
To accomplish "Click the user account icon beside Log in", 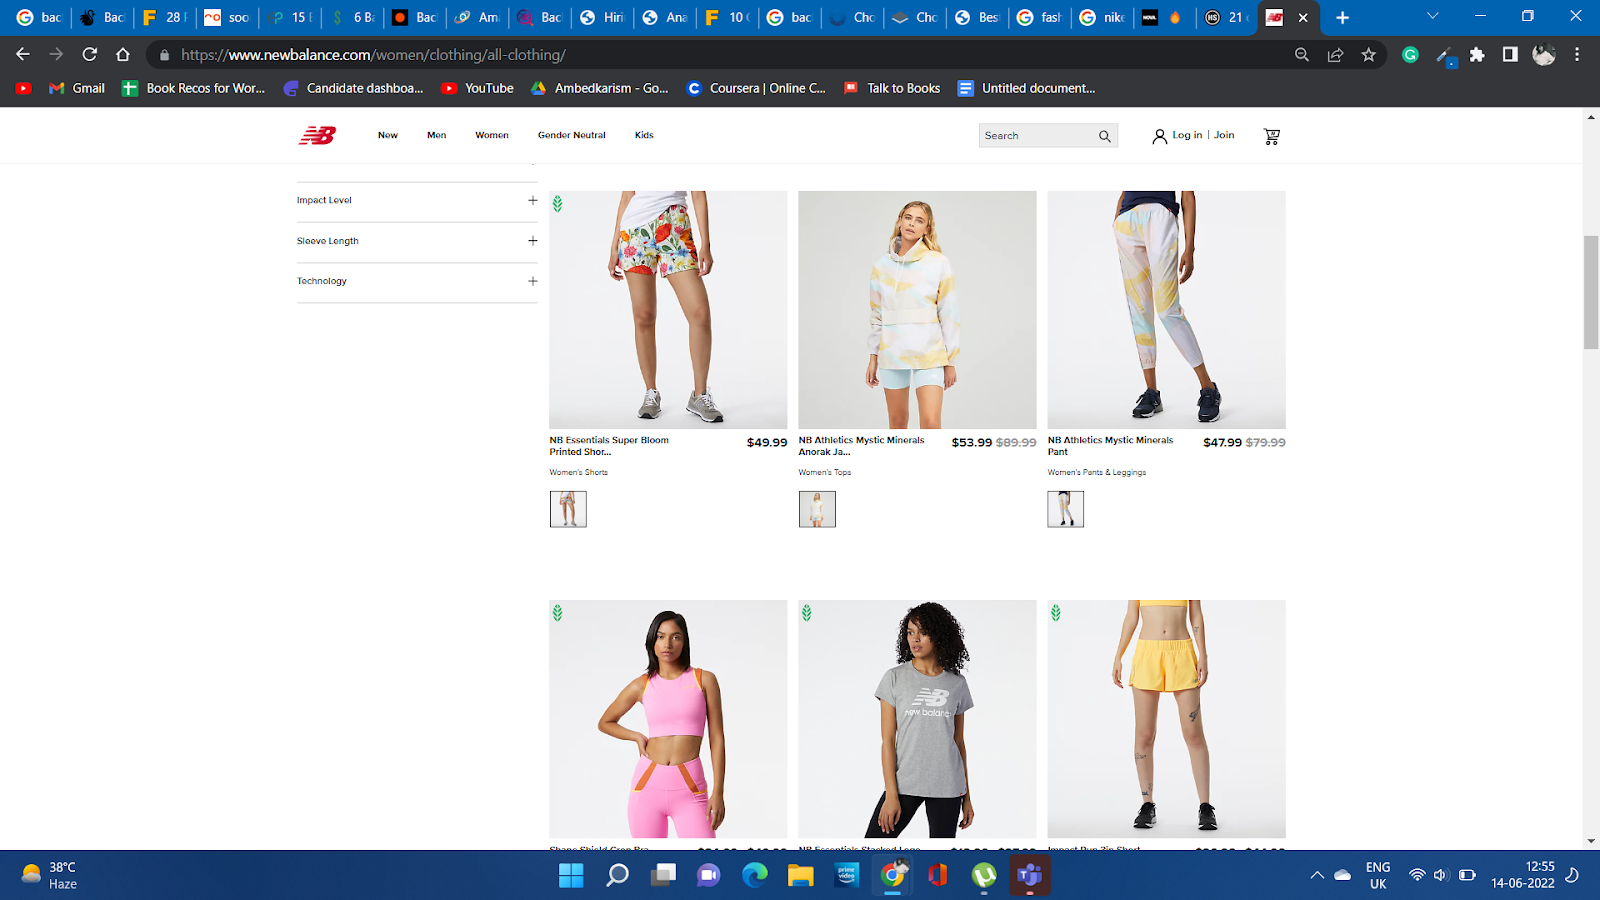I will (1159, 136).
